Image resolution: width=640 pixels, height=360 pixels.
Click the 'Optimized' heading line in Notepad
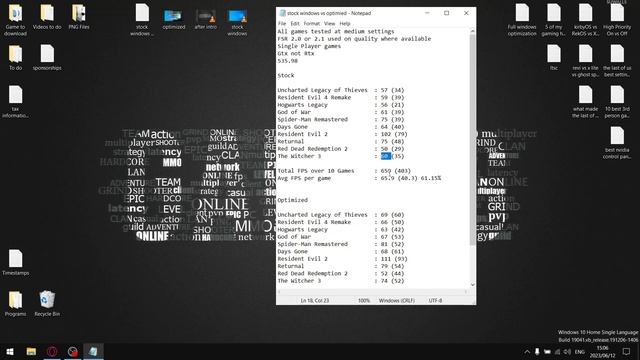pyautogui.click(x=293, y=200)
